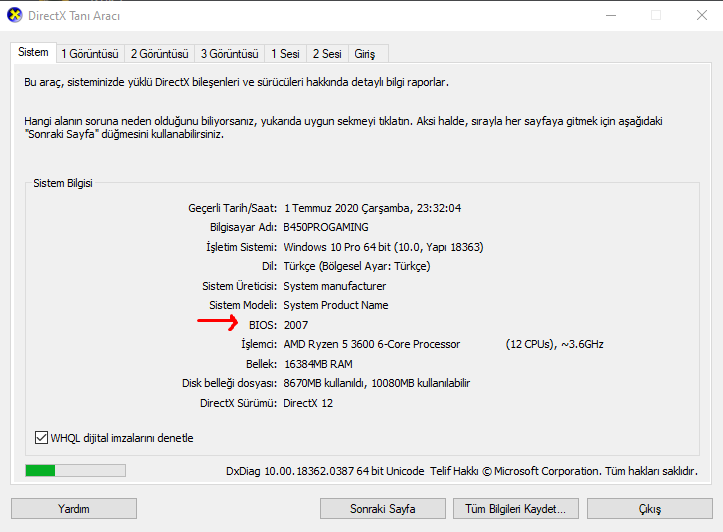This screenshot has height=532, width=723.
Task: Toggle WHQL dijital imzalarını denetle checkbox
Action: coord(41,437)
